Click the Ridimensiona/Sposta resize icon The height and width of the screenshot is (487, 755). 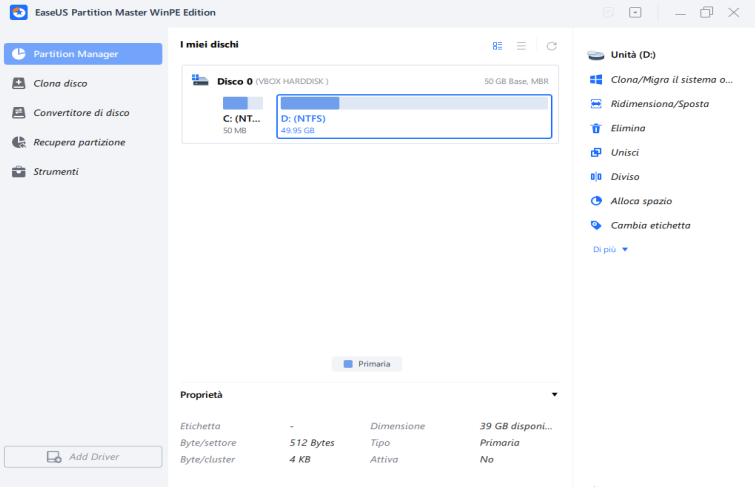coord(596,104)
